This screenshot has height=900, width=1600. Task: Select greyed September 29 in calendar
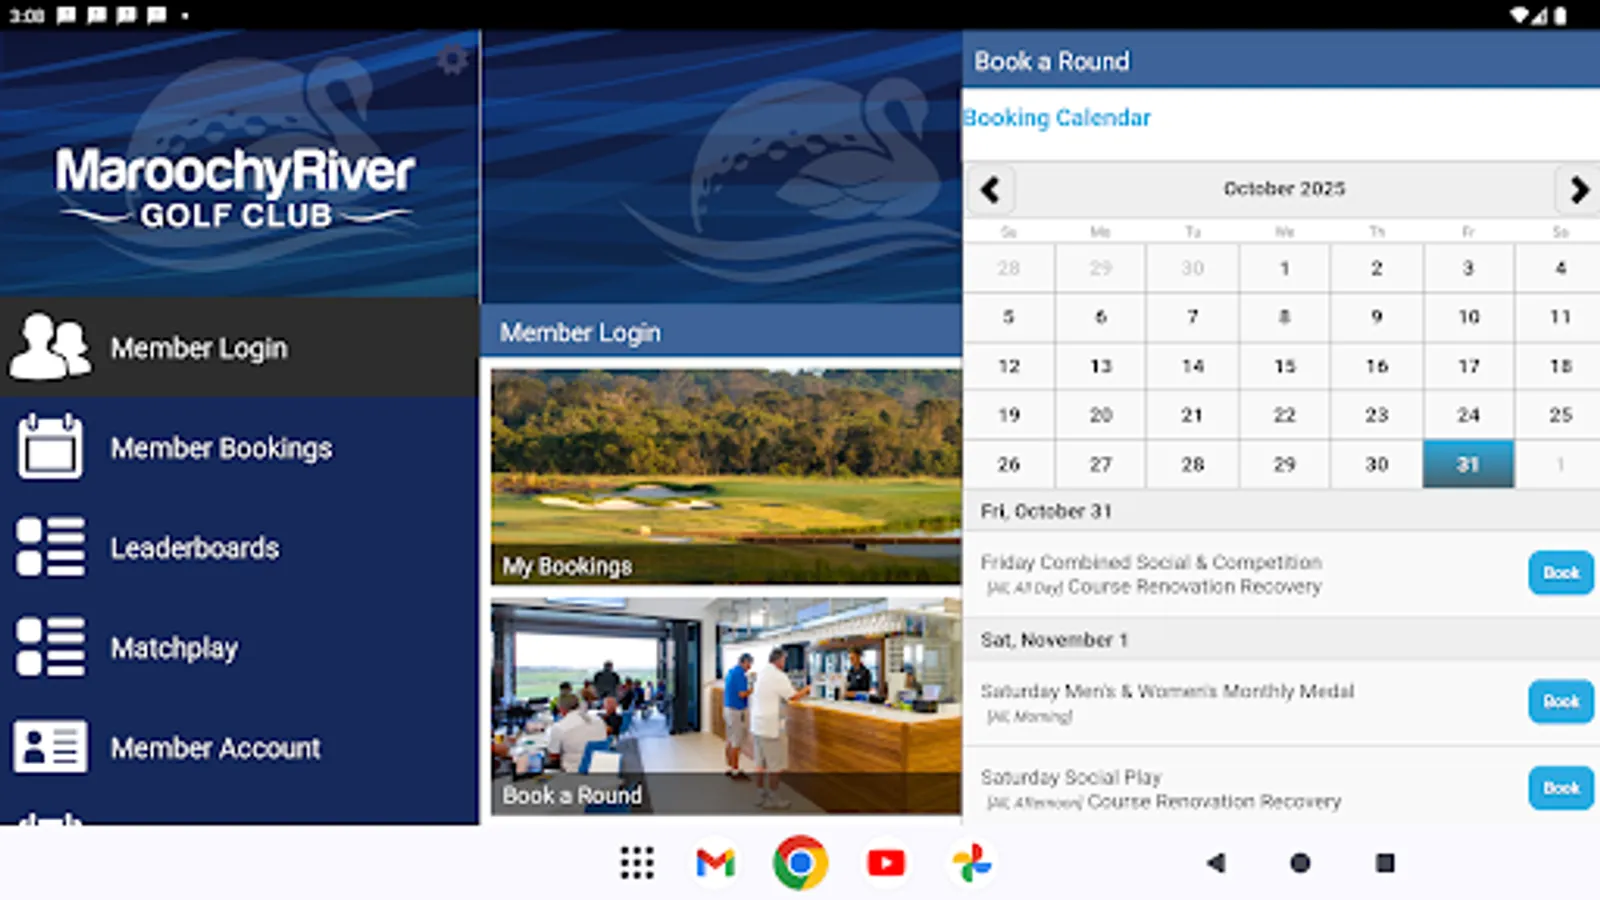click(1101, 268)
